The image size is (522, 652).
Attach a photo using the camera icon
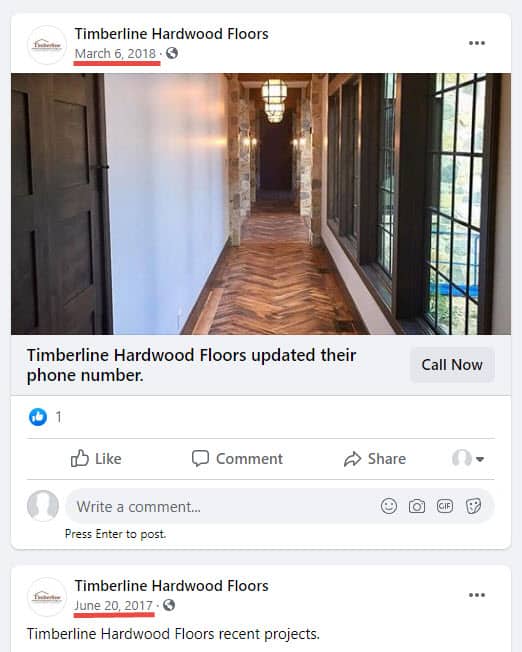pos(416,506)
